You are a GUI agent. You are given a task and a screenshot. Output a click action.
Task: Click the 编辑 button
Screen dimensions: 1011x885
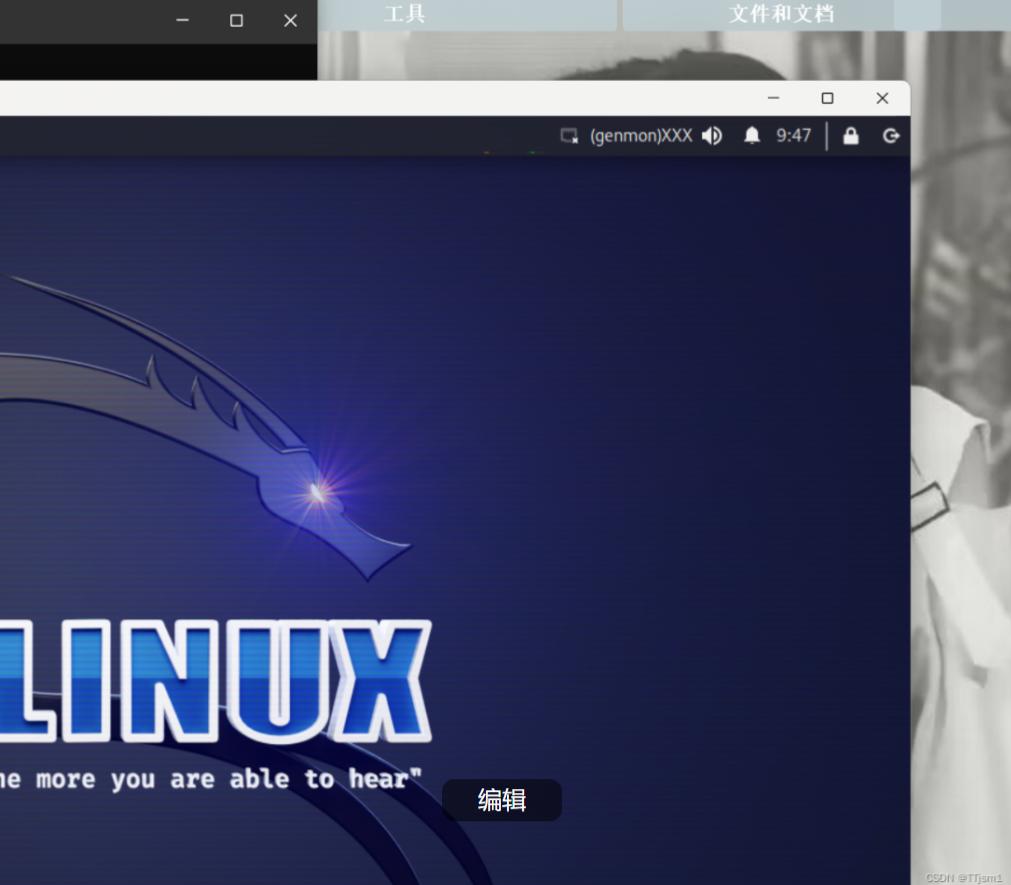pyautogui.click(x=502, y=800)
